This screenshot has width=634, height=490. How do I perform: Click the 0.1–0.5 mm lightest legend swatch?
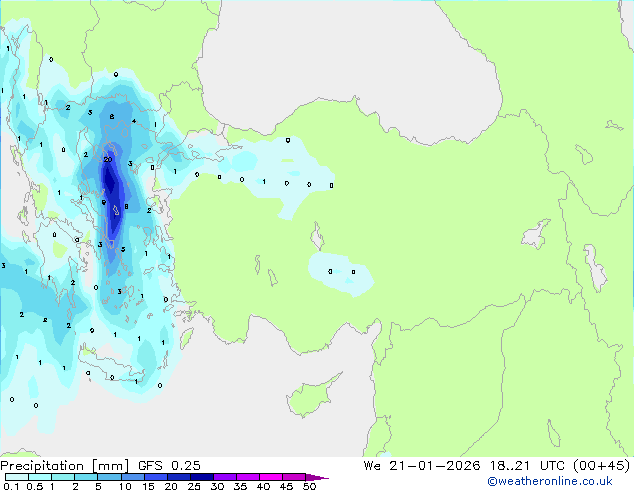pyautogui.click(x=17, y=477)
